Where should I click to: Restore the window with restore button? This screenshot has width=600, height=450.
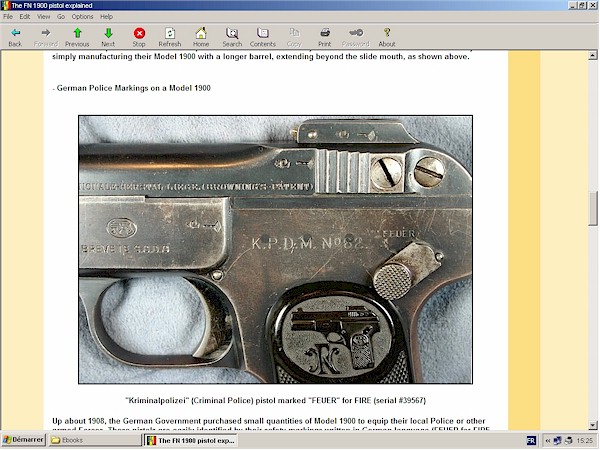(x=582, y=5)
